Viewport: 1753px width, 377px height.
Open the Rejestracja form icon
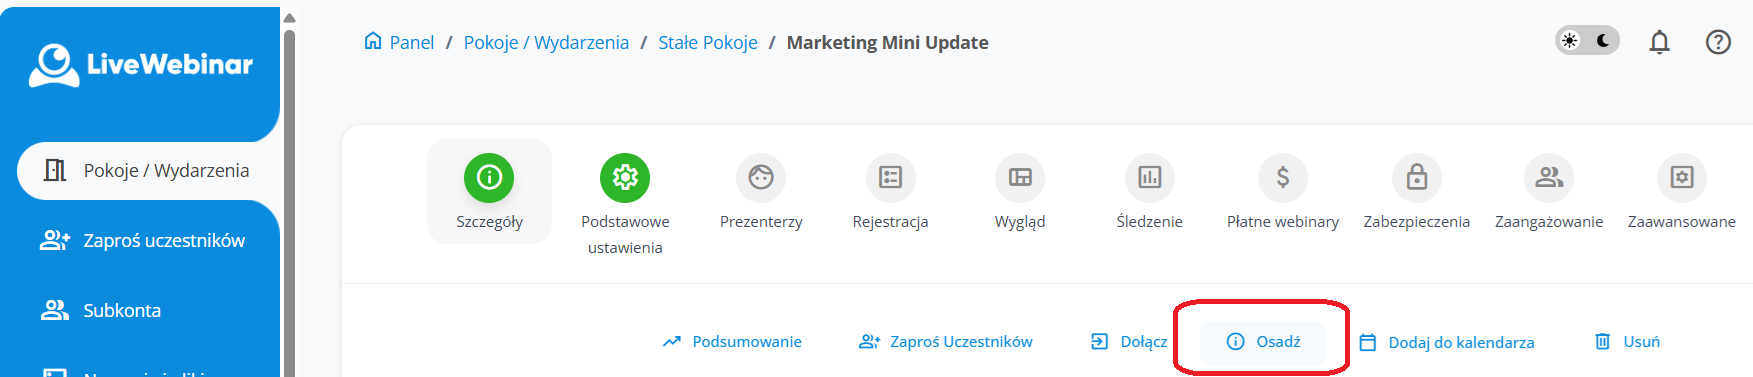tap(890, 177)
